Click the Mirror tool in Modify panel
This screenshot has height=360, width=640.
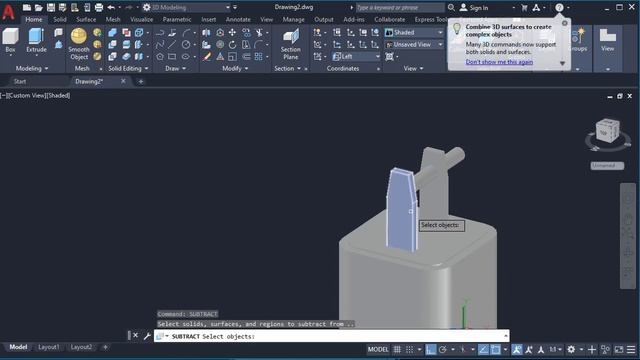tap(207, 32)
